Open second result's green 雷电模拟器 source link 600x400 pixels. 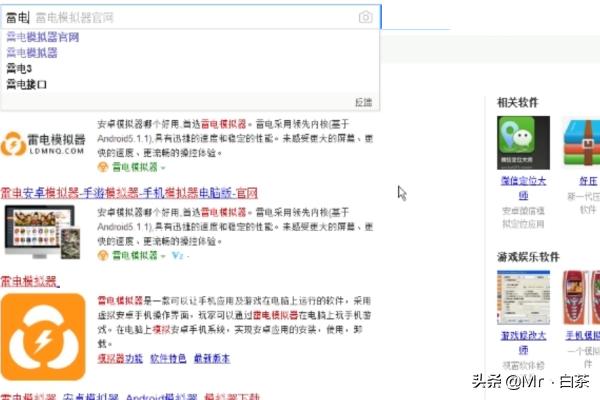135,255
